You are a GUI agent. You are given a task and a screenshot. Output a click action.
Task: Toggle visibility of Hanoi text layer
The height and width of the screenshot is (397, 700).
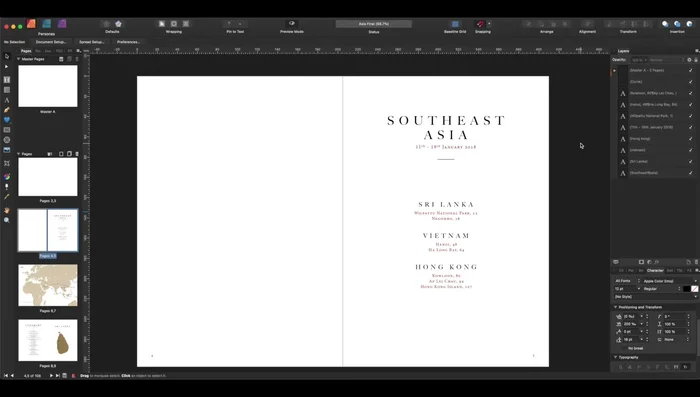click(x=691, y=104)
